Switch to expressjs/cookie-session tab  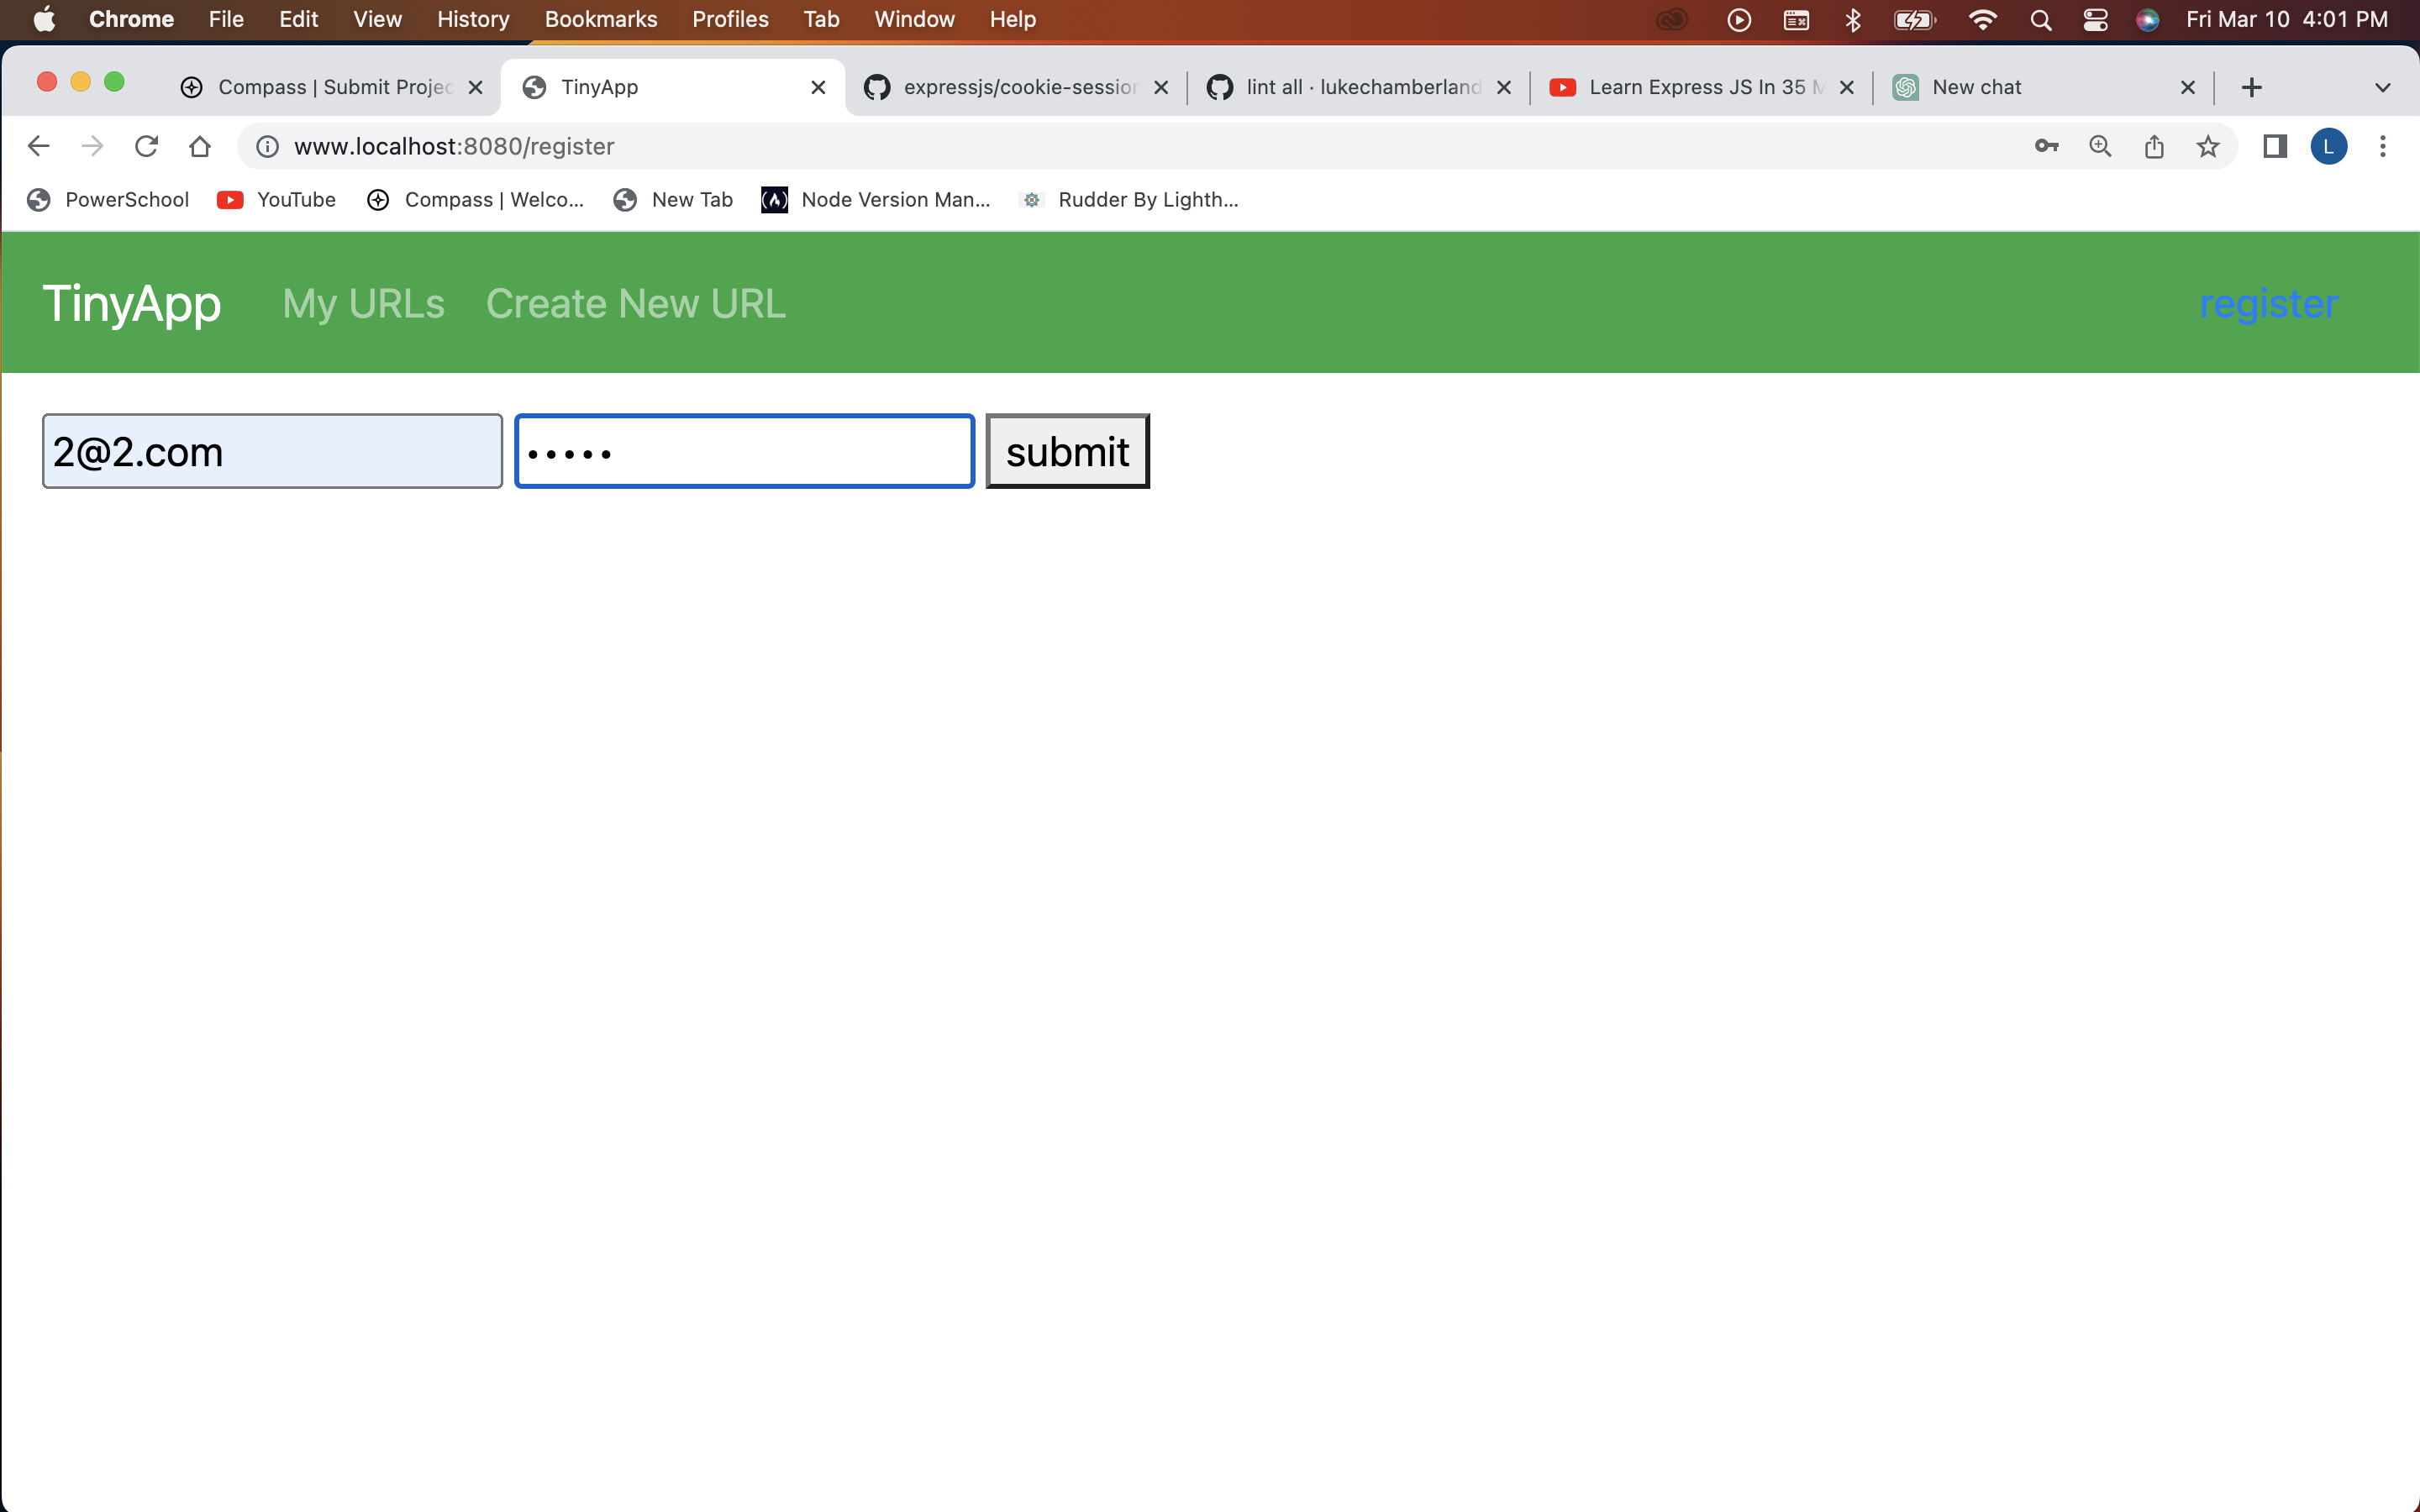click(x=1018, y=87)
